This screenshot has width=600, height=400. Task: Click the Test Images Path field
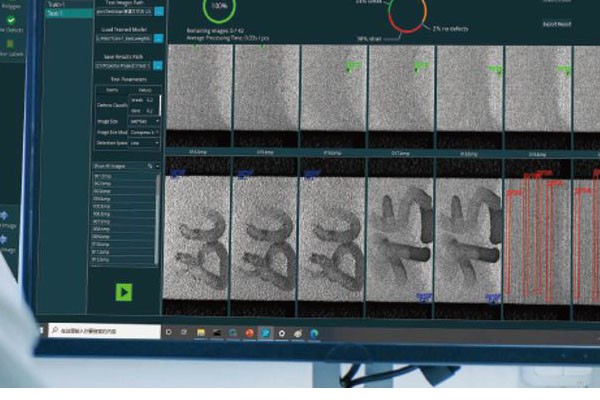124,12
